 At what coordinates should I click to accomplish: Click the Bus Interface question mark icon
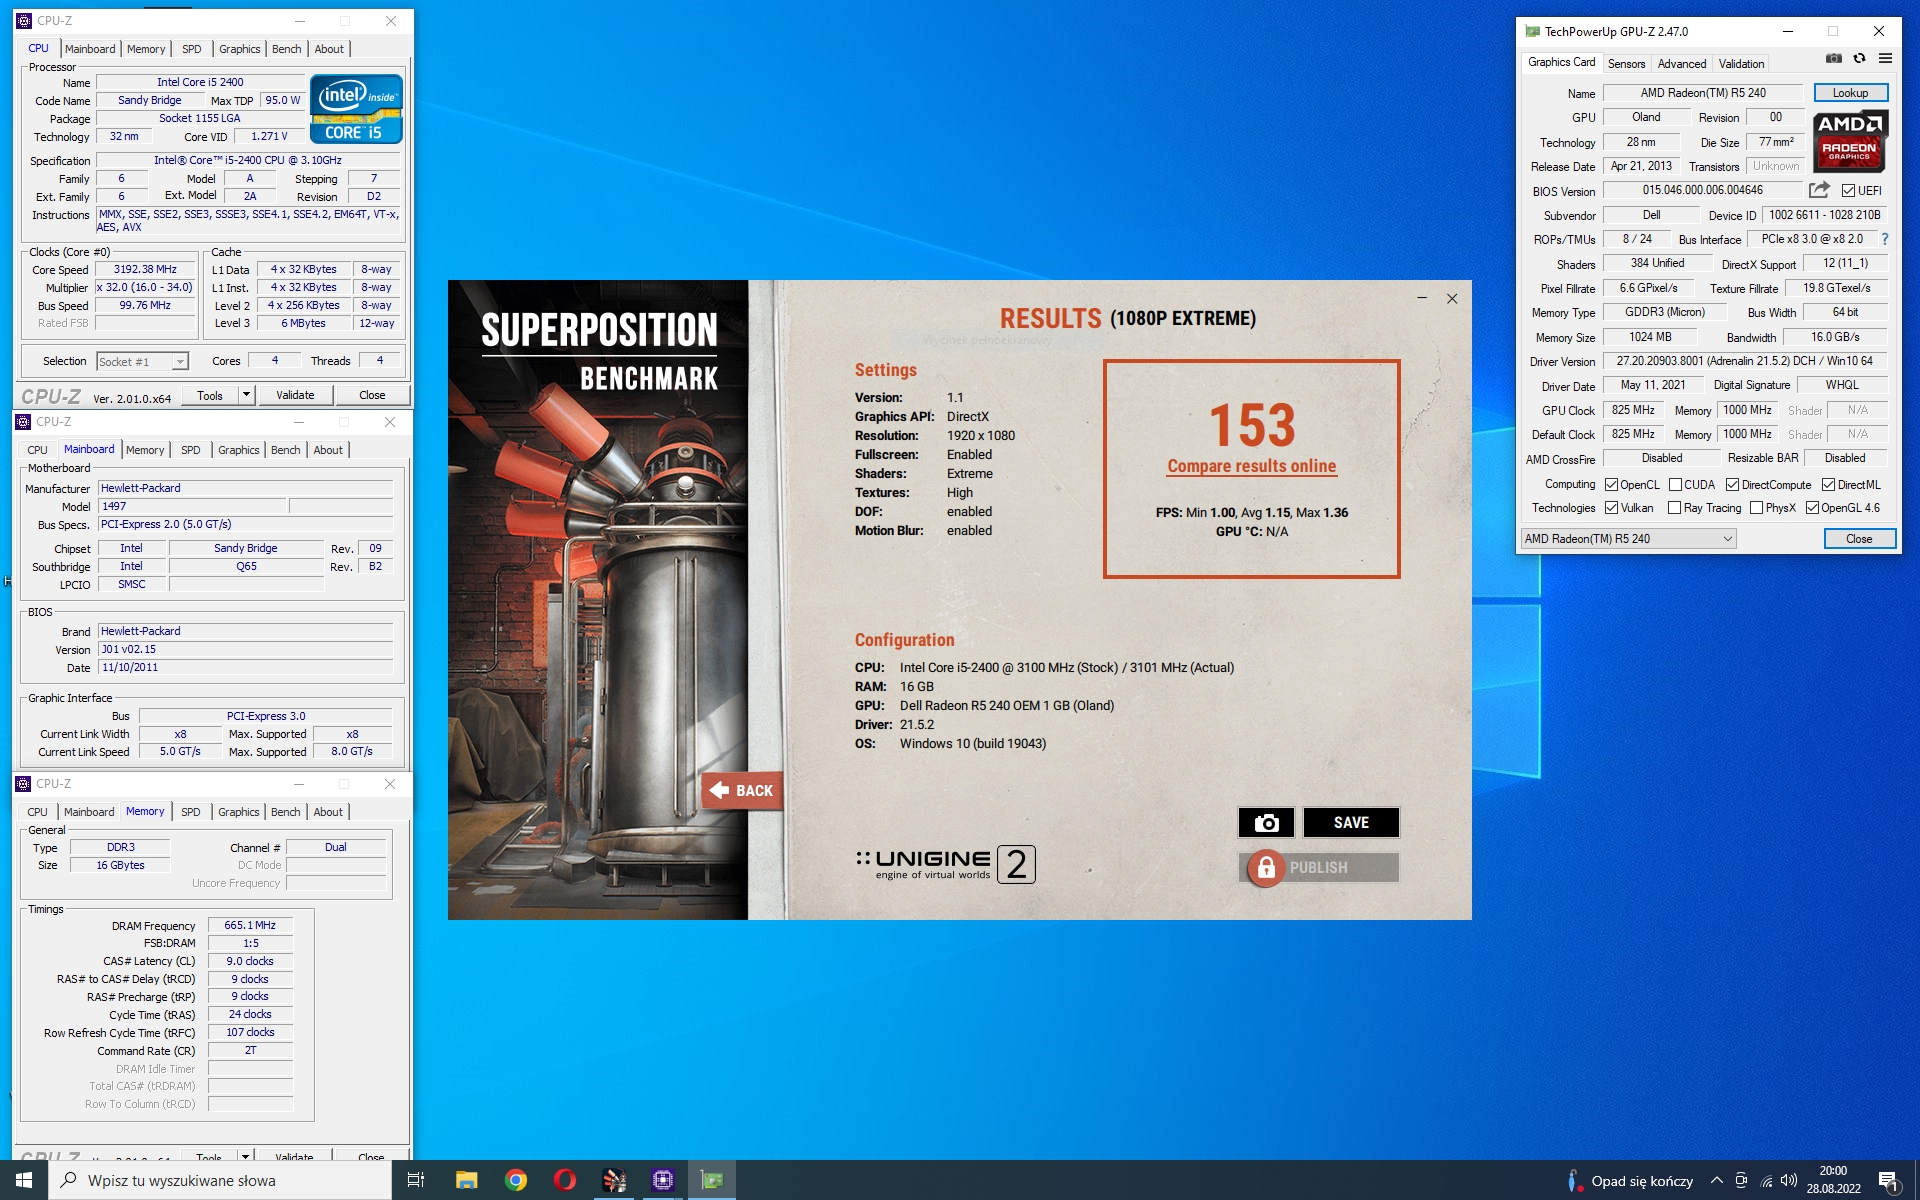1885,239
